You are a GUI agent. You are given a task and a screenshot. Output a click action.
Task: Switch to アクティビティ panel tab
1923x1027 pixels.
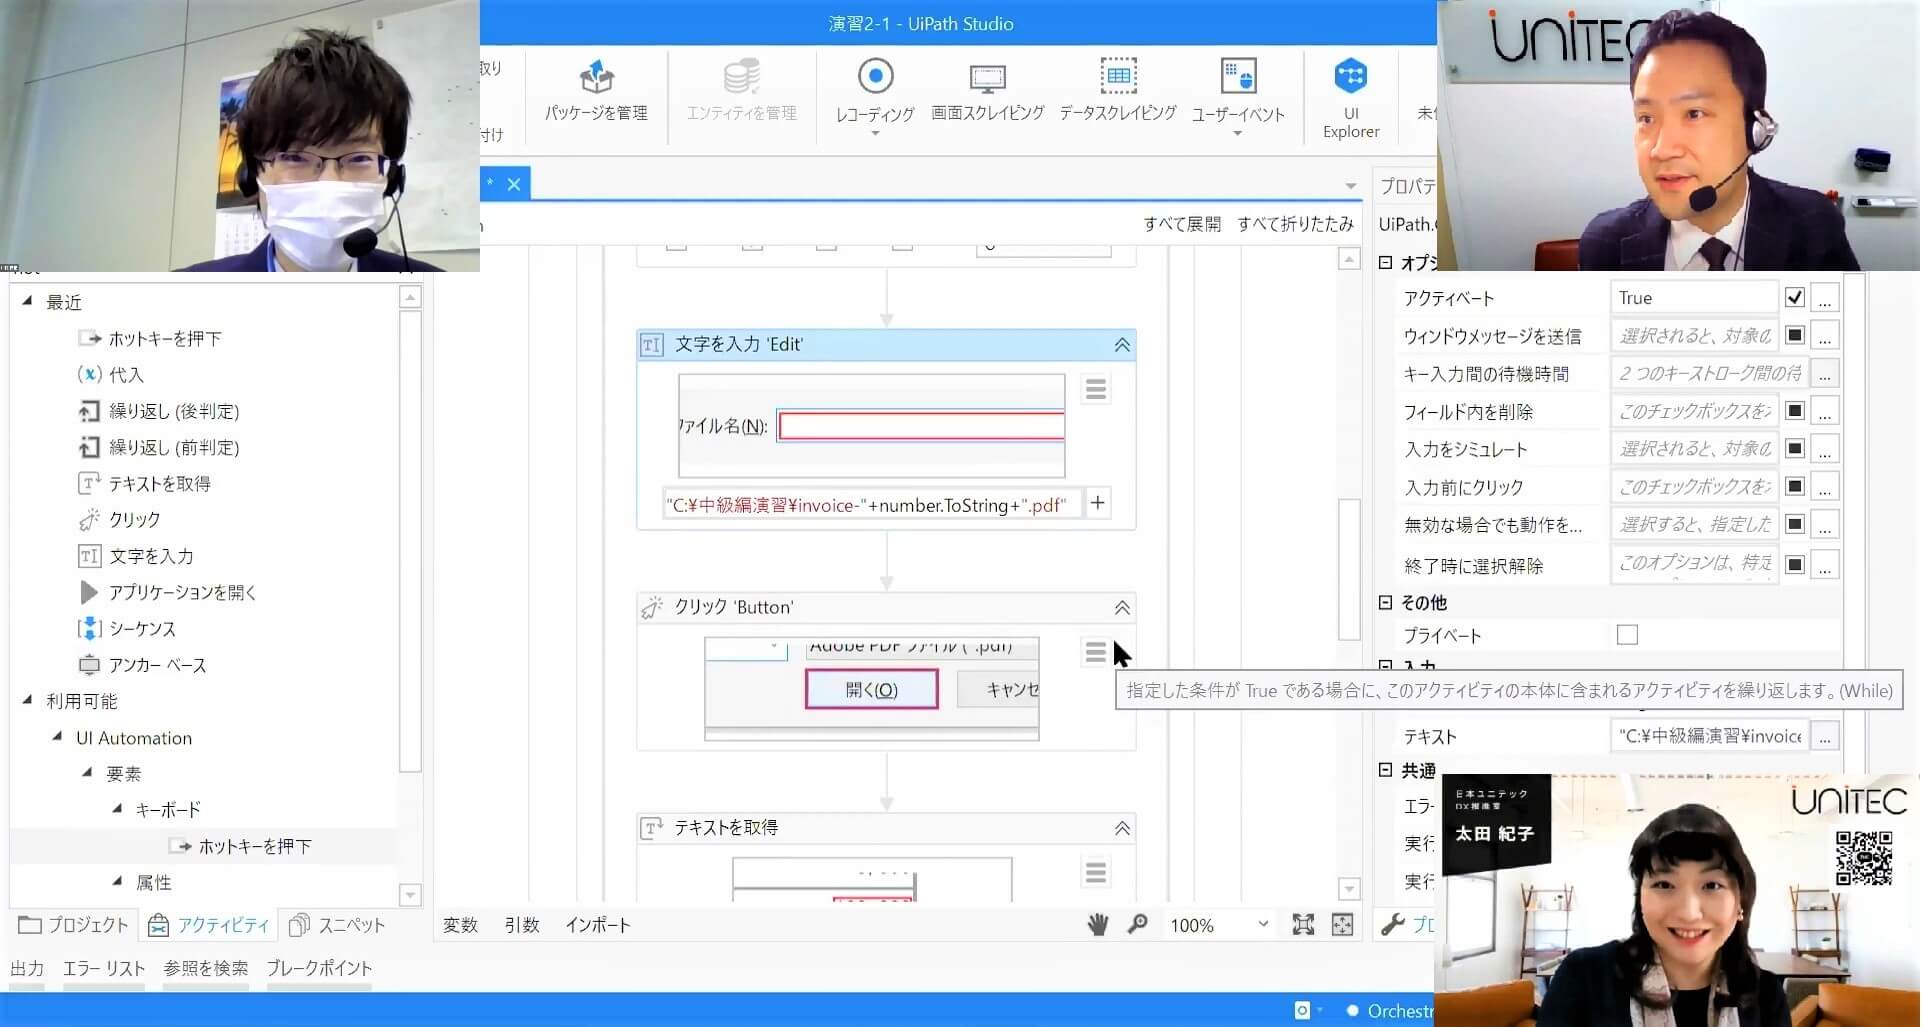pyautogui.click(x=208, y=925)
